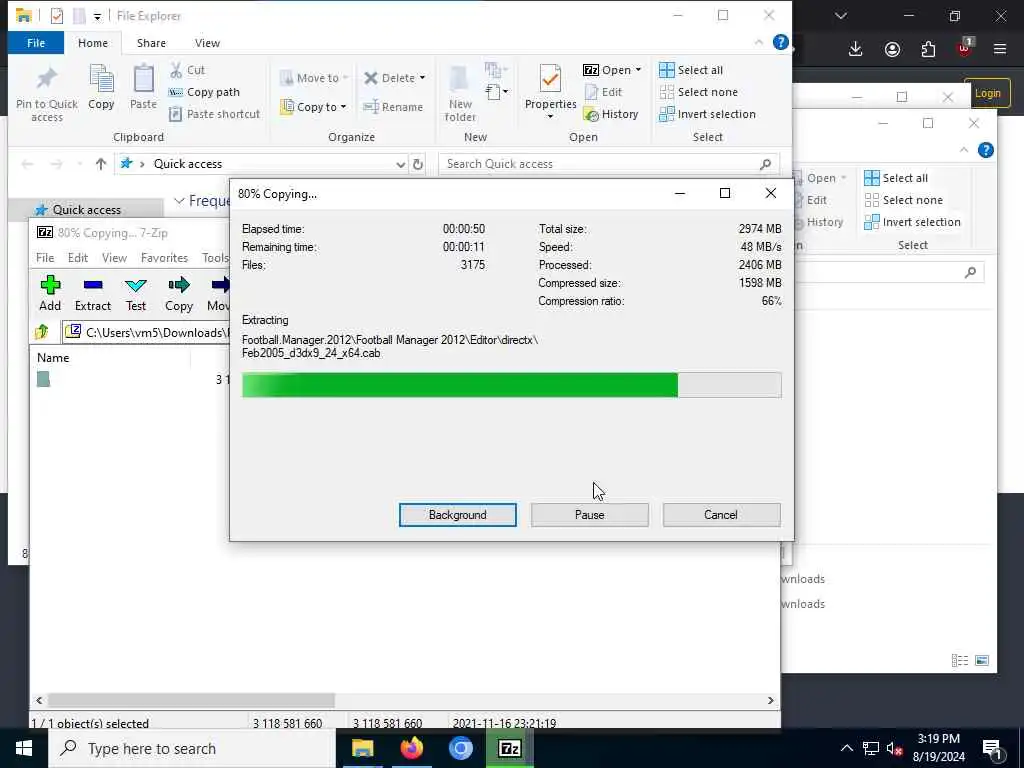Click the 7-Zip up-folder icon
The height and width of the screenshot is (768, 1024).
[x=42, y=332]
